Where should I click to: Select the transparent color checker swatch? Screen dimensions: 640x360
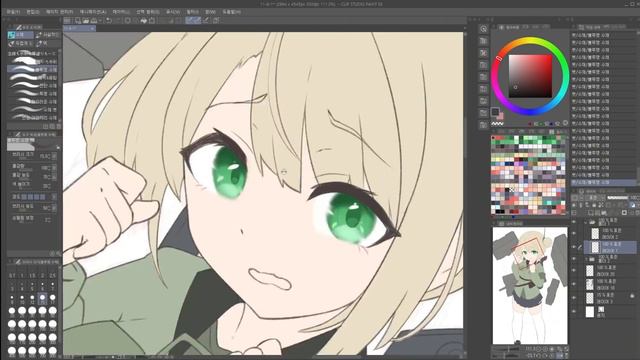497,123
